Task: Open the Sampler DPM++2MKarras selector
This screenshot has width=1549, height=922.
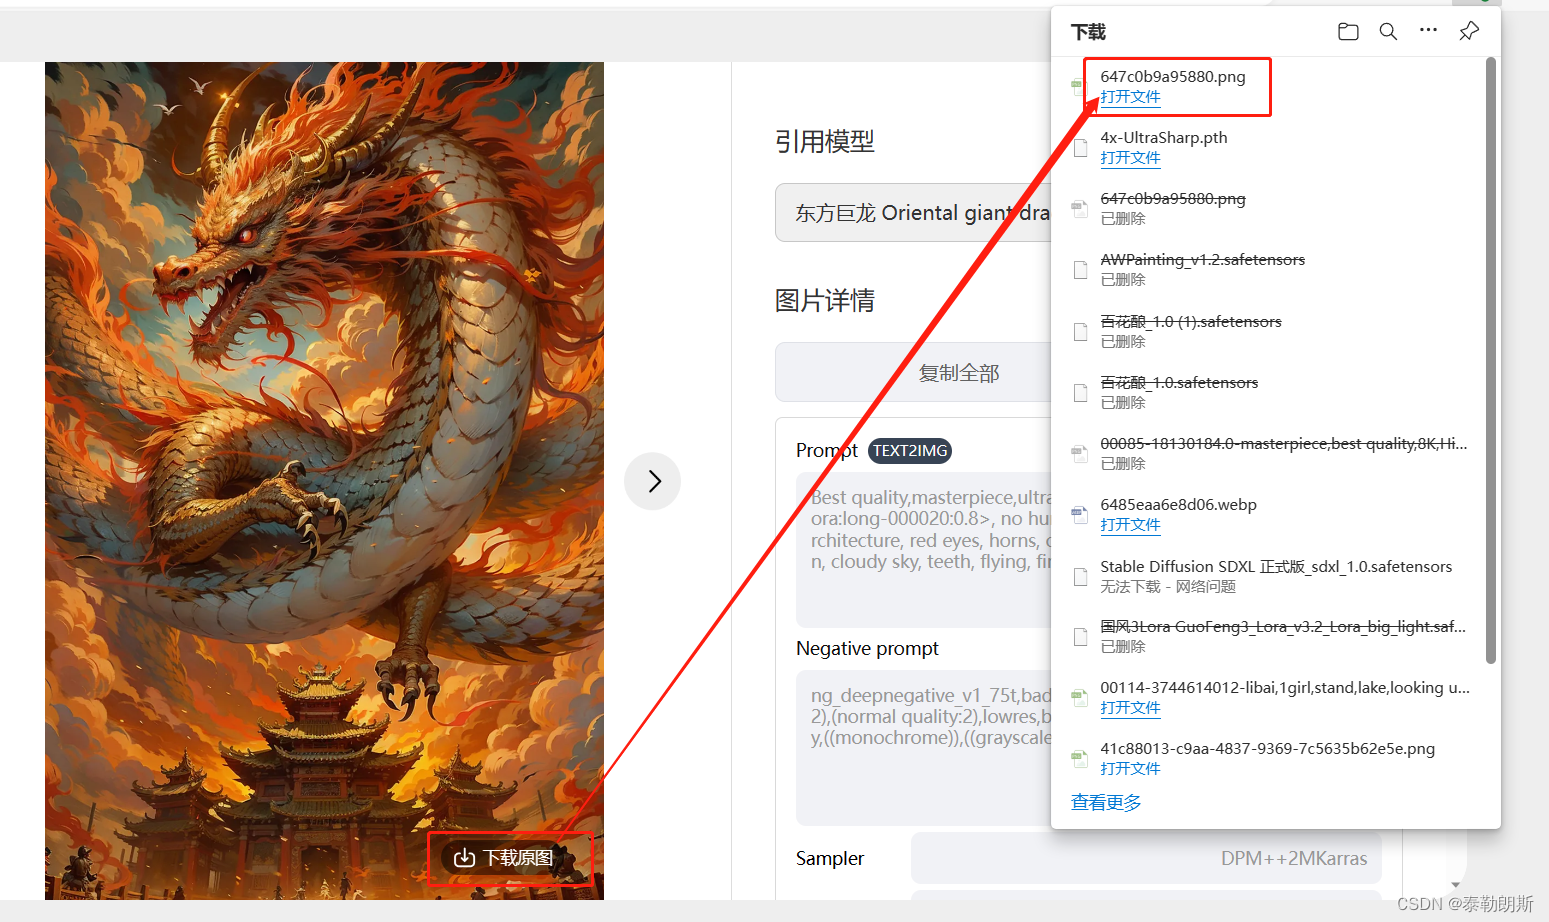Action: (x=1146, y=857)
